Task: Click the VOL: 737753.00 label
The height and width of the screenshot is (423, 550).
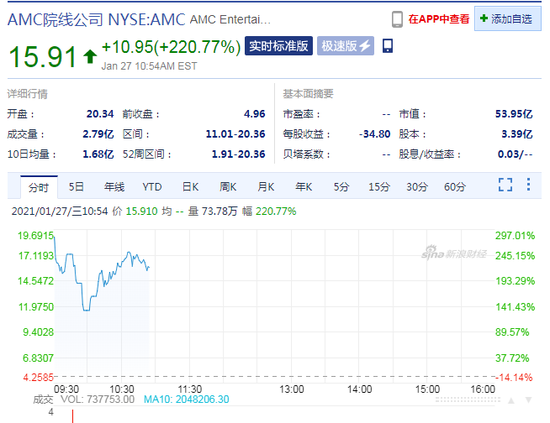Action: tap(98, 399)
